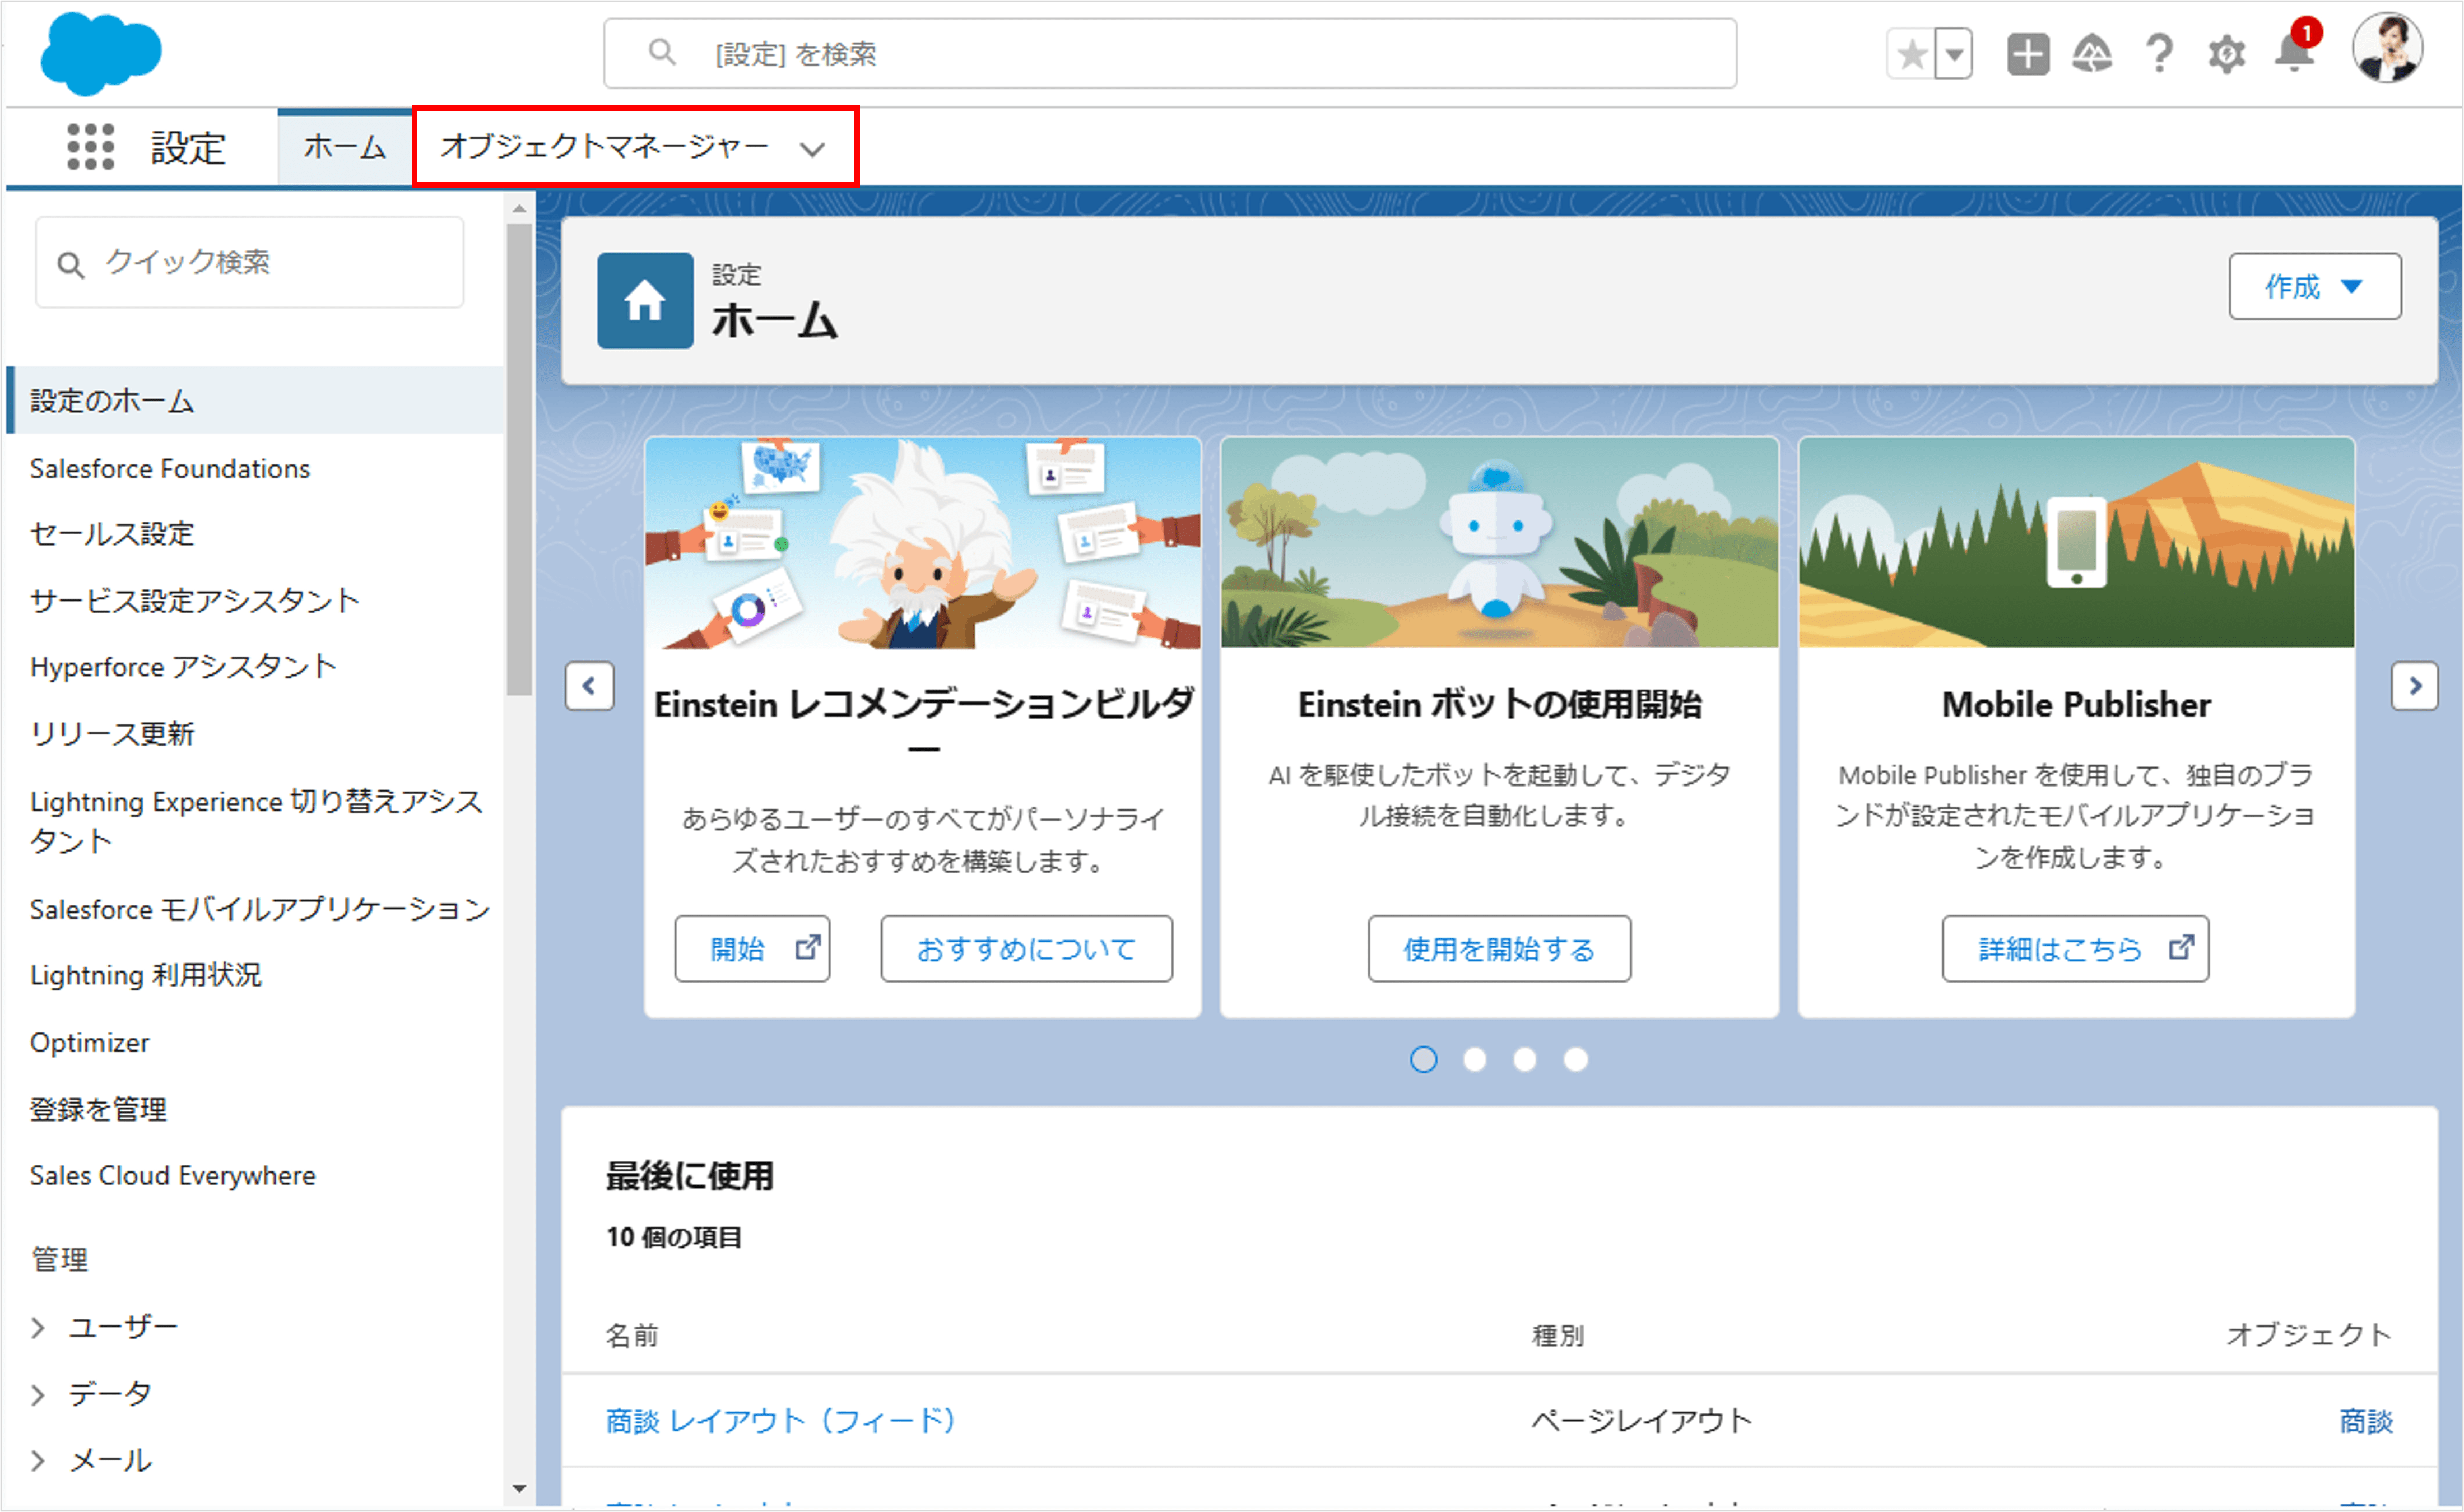Click the search magnifier in the setup search bar

point(662,52)
